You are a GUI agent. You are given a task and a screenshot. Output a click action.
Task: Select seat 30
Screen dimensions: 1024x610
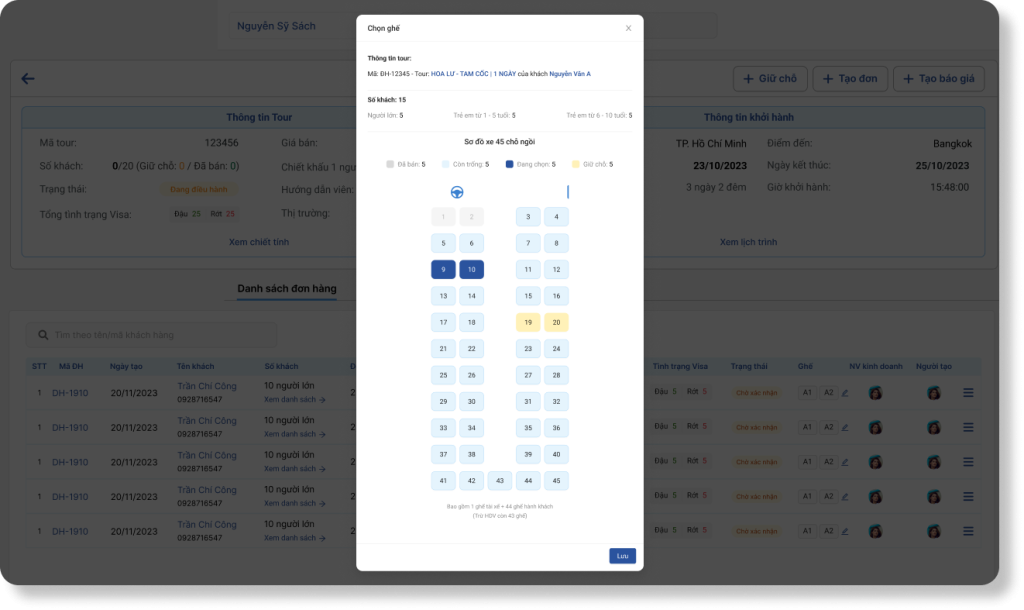coord(472,402)
